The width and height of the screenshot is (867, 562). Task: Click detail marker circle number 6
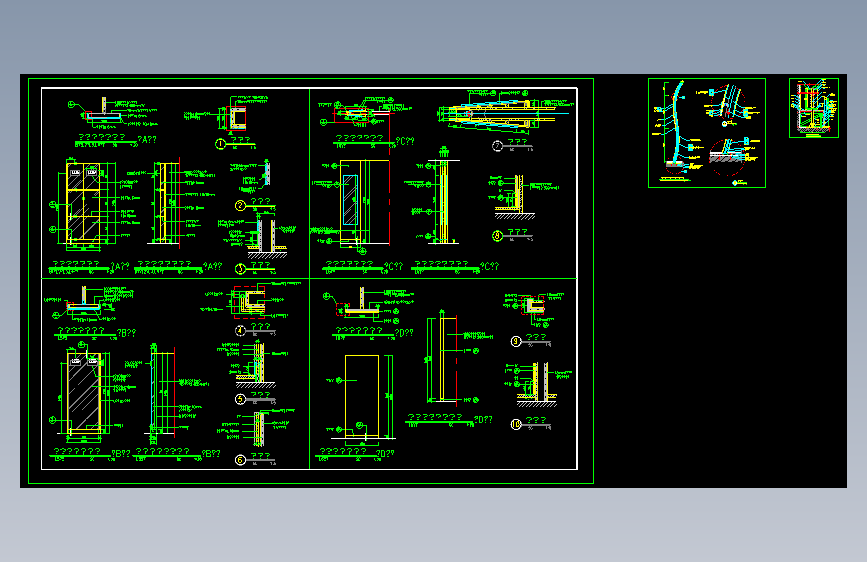240,460
